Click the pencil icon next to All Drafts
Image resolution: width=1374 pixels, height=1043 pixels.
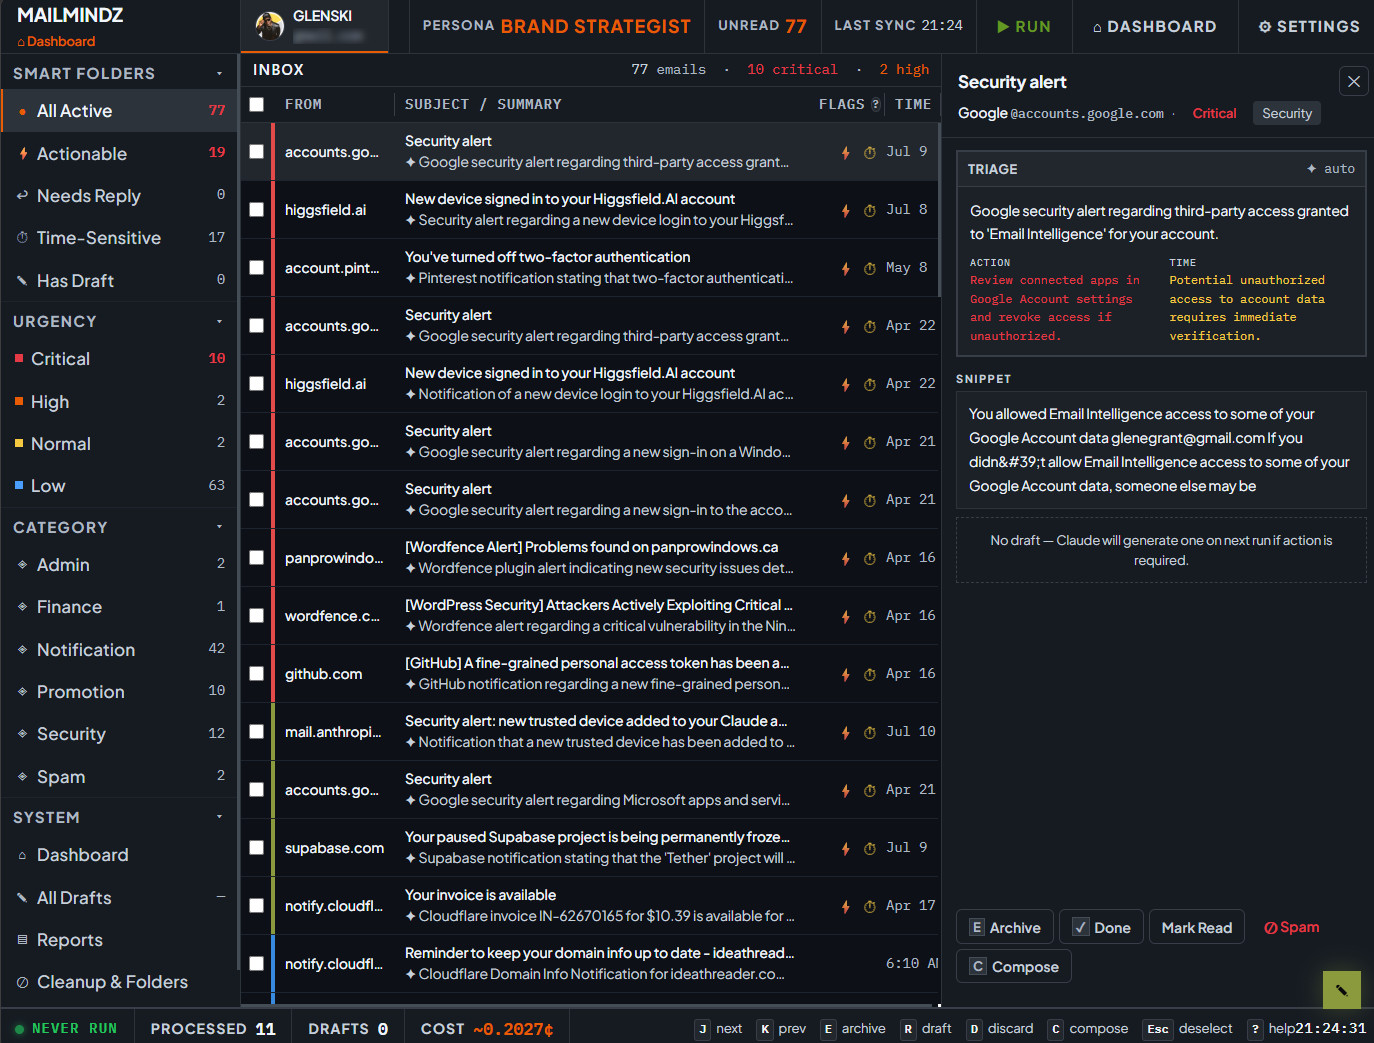pos(22,898)
